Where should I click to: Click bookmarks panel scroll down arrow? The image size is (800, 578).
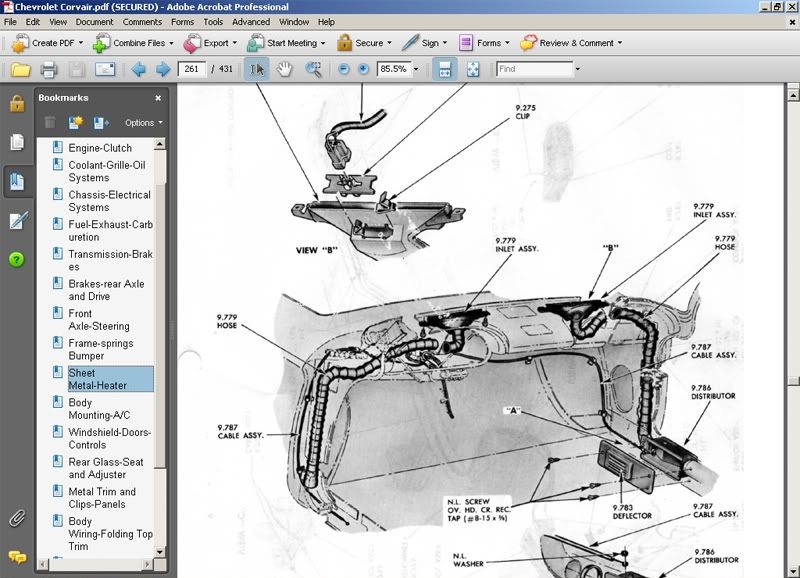(160, 552)
